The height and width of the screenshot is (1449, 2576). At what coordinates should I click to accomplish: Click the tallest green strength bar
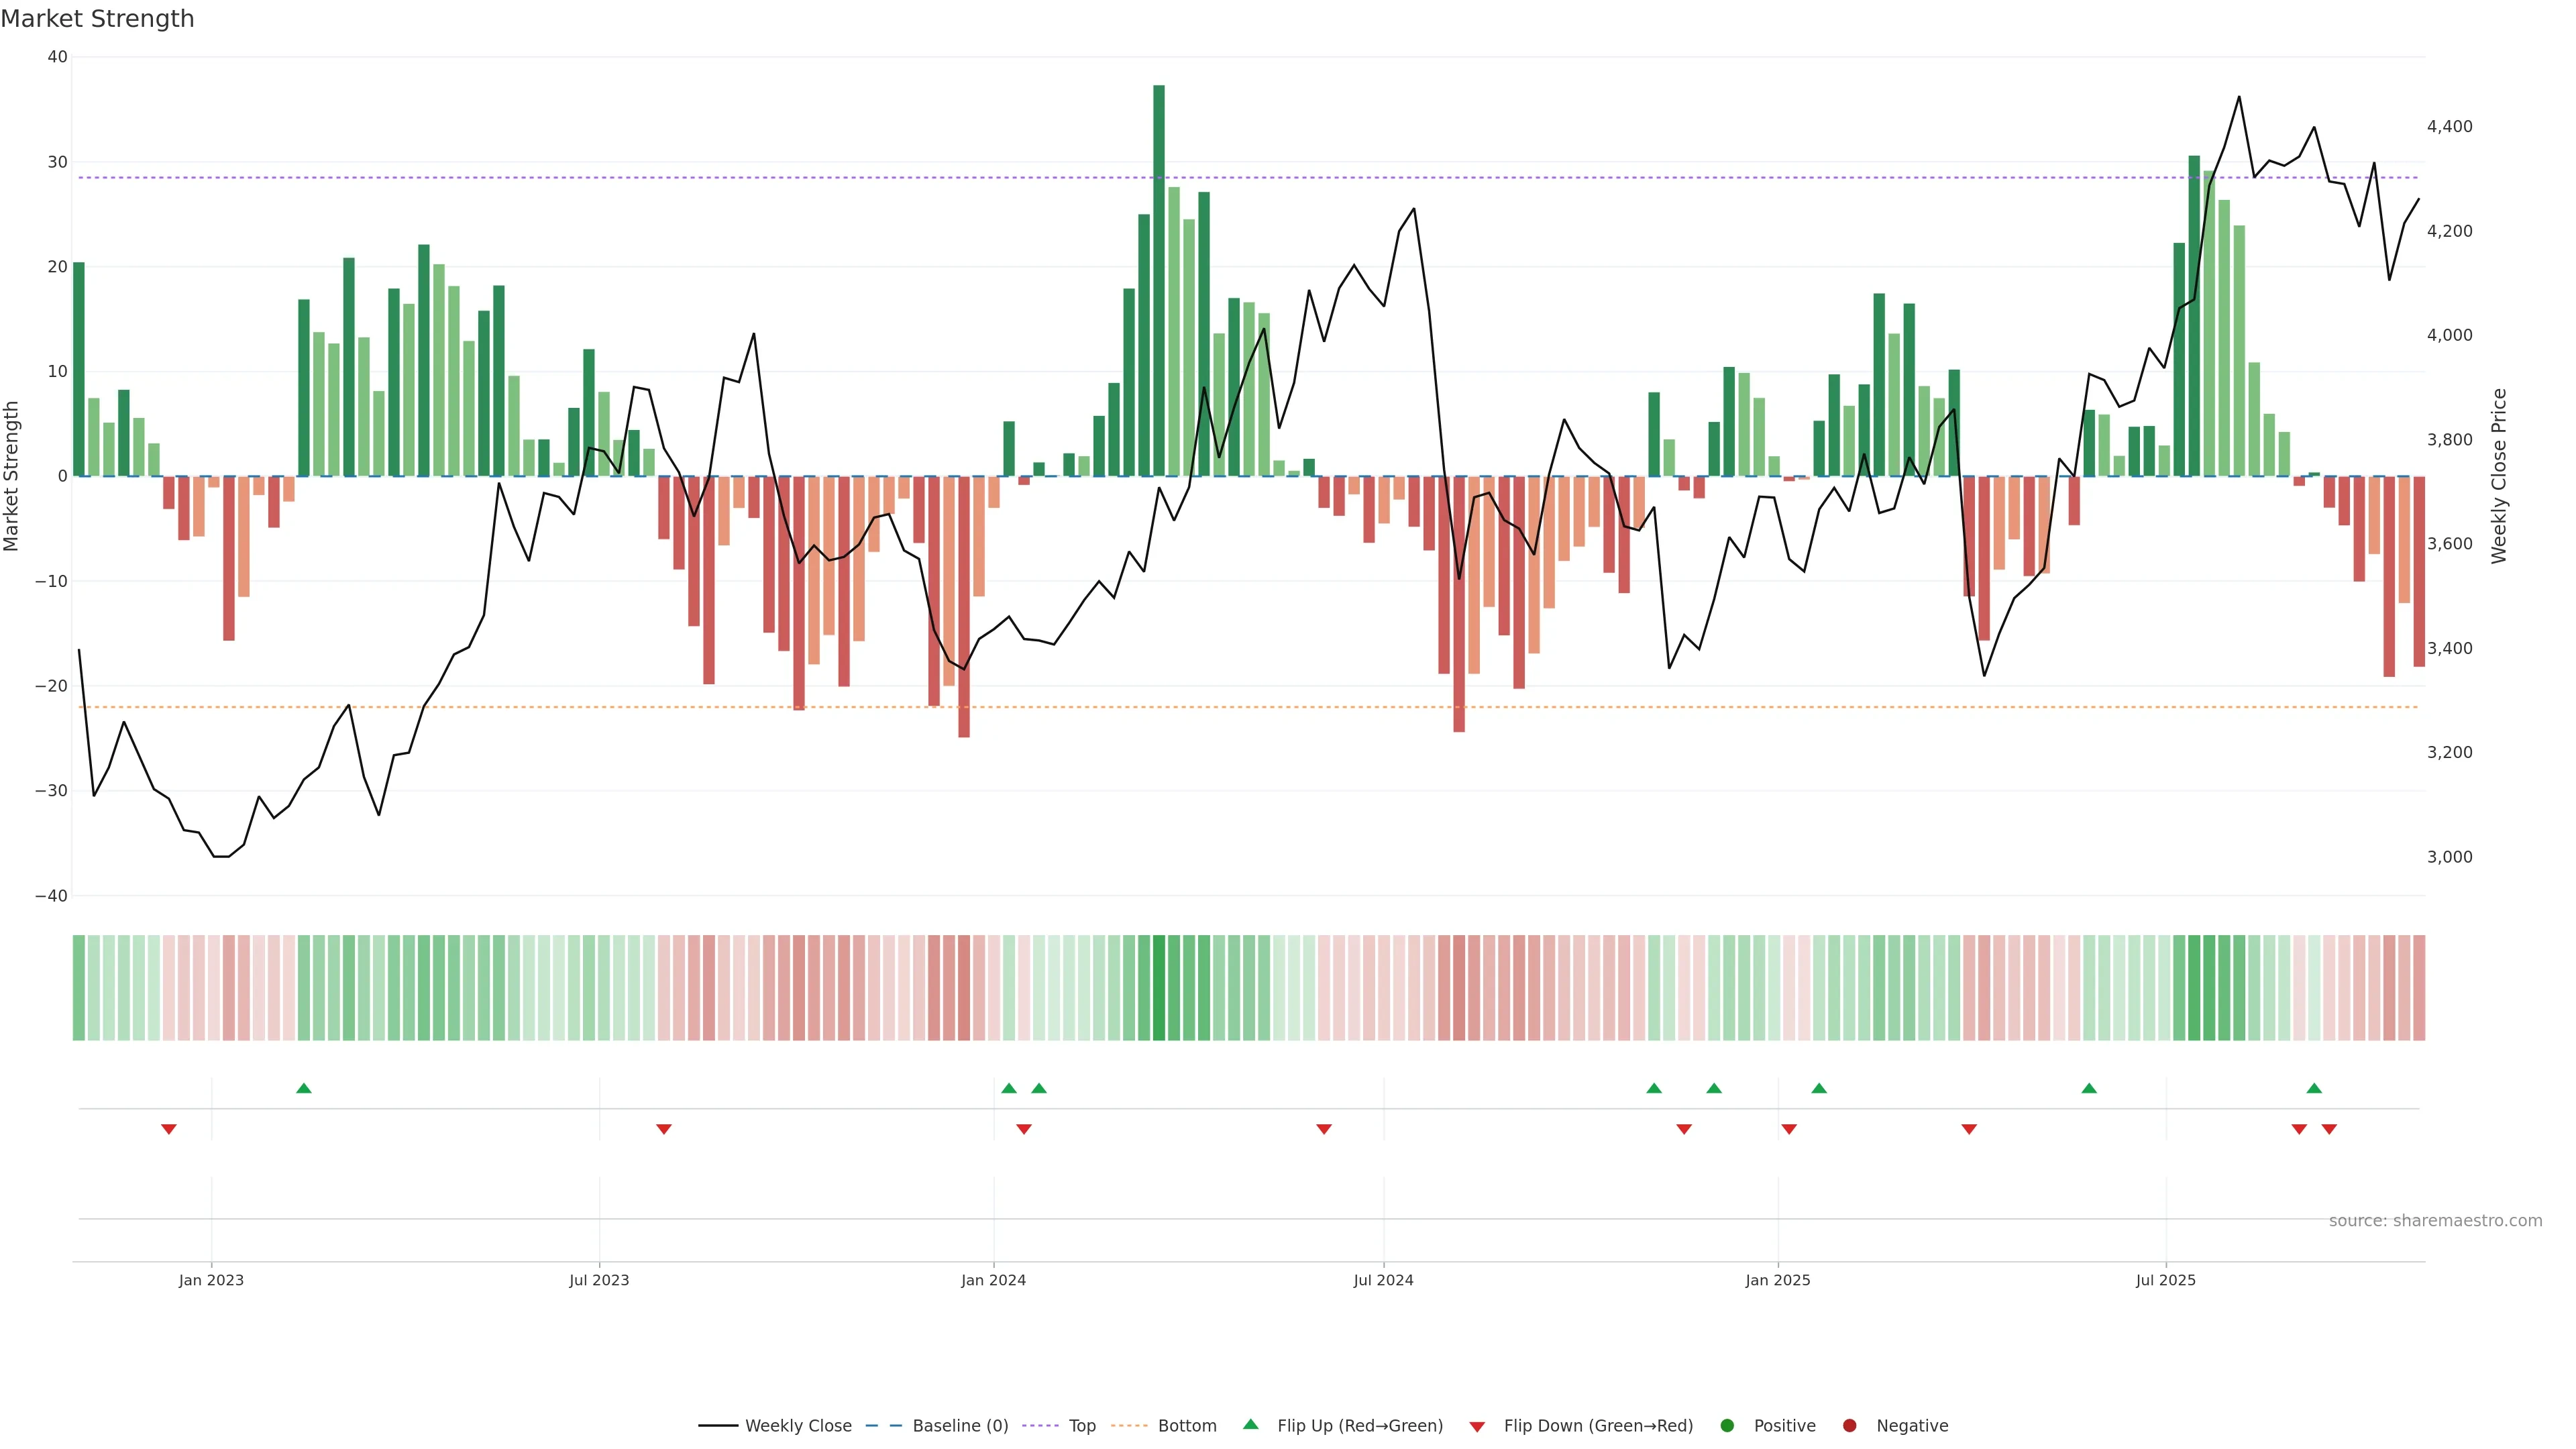(1159, 280)
